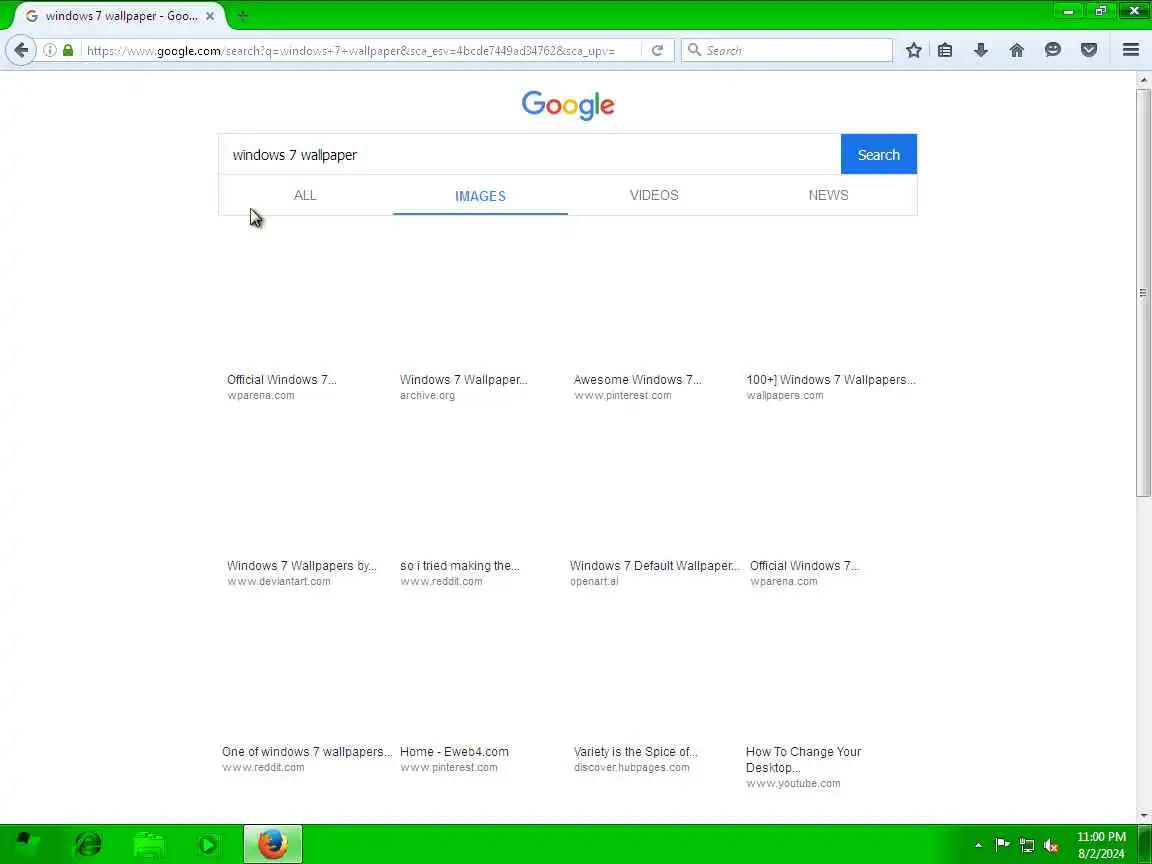1152x864 pixels.
Task: Open One of windows 7 wallpapers... reddit result
Action: (x=307, y=752)
